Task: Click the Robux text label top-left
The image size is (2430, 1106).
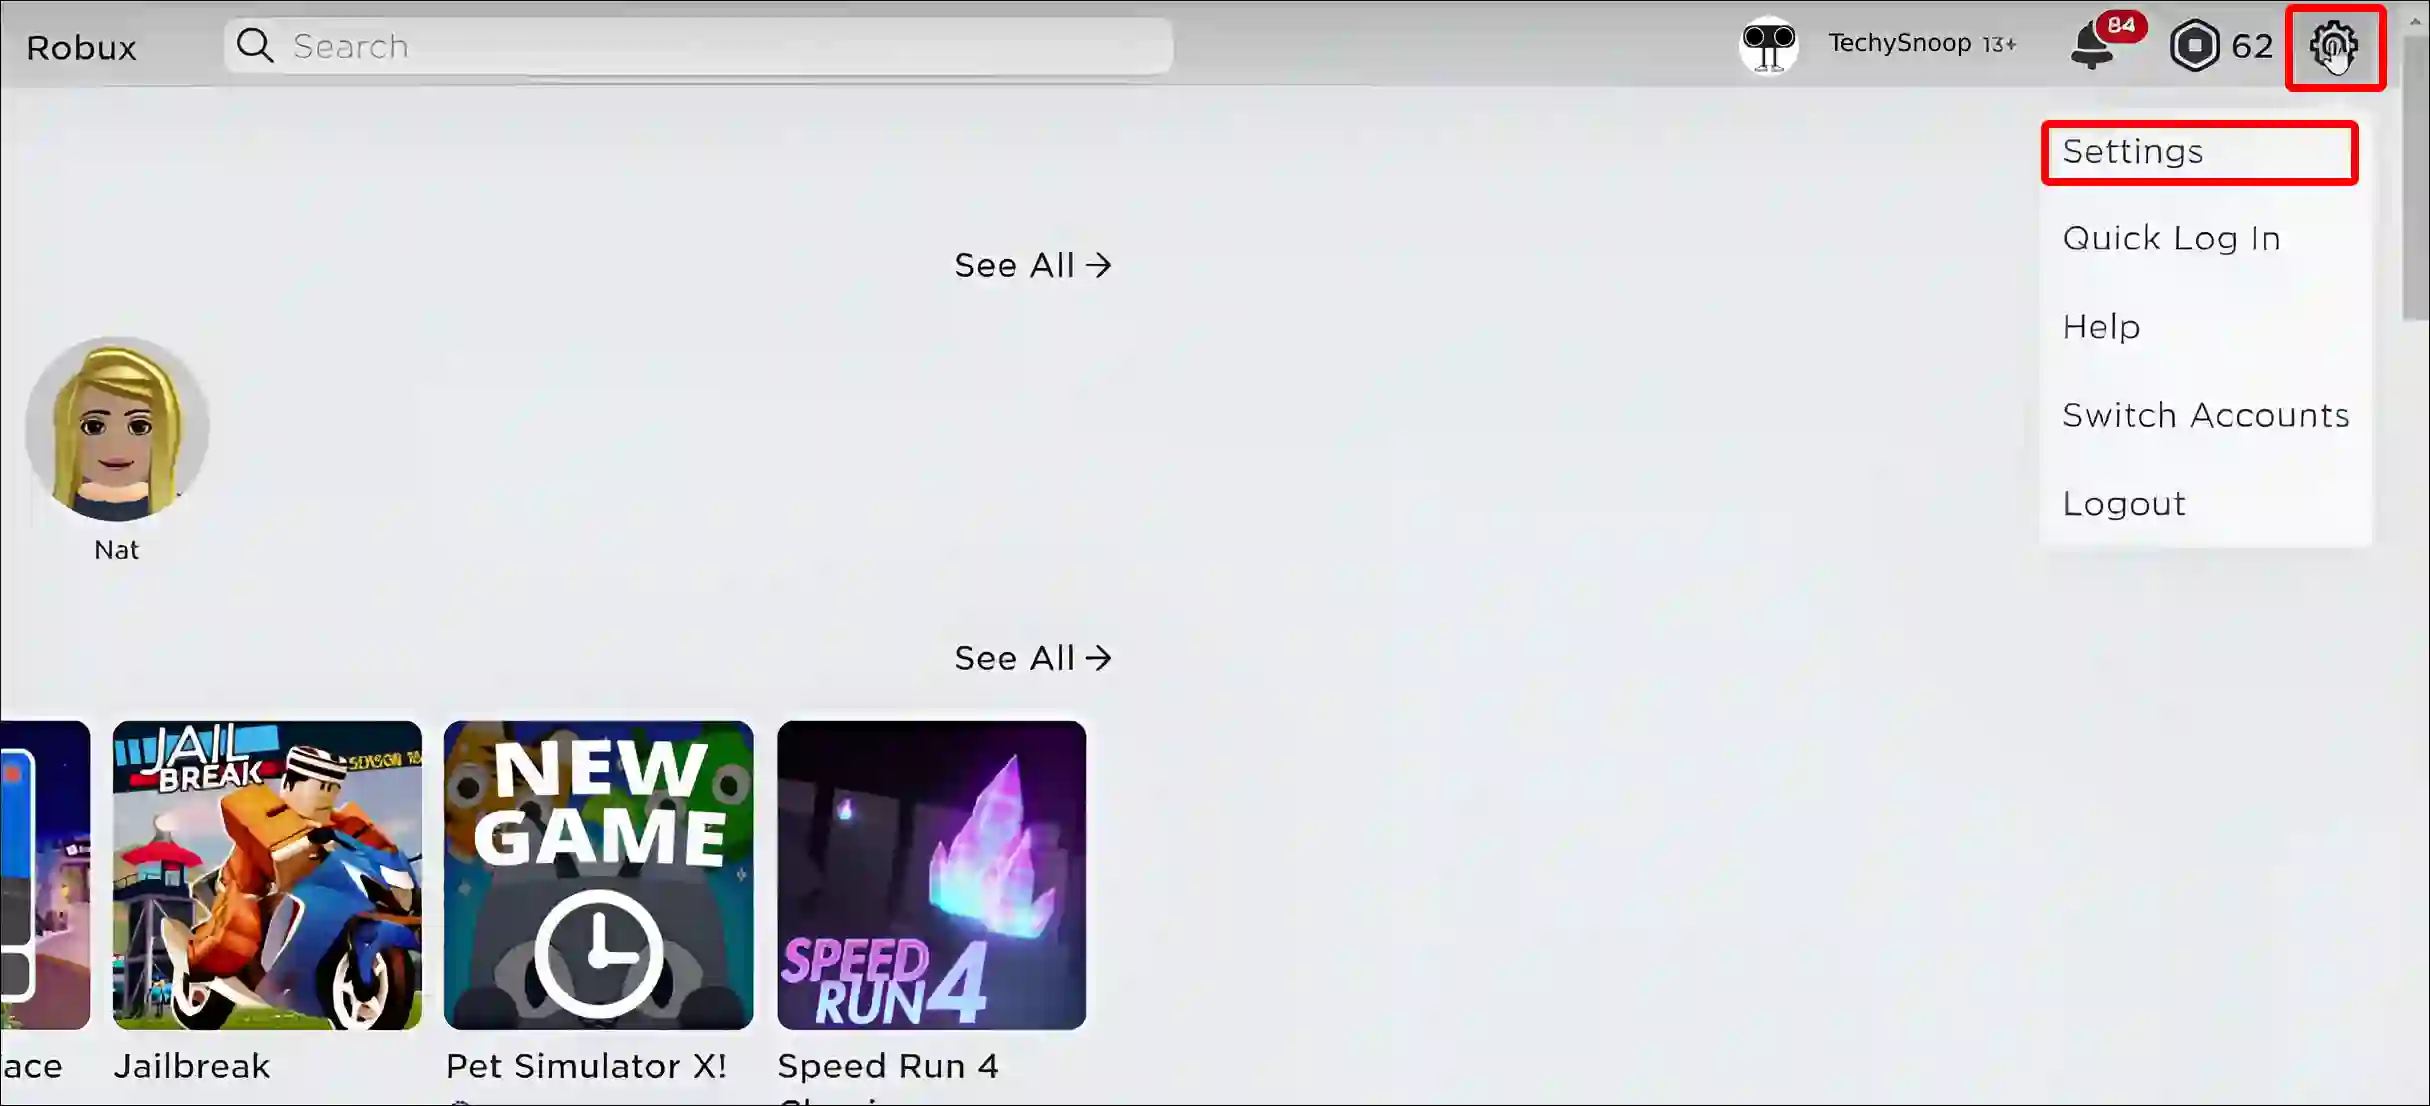Action: coord(81,46)
